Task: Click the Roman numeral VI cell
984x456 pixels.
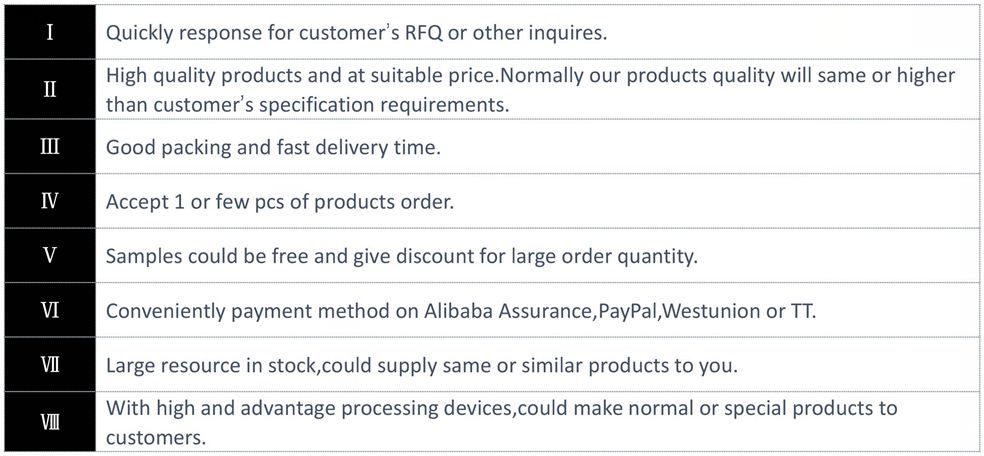Action: pos(49,310)
